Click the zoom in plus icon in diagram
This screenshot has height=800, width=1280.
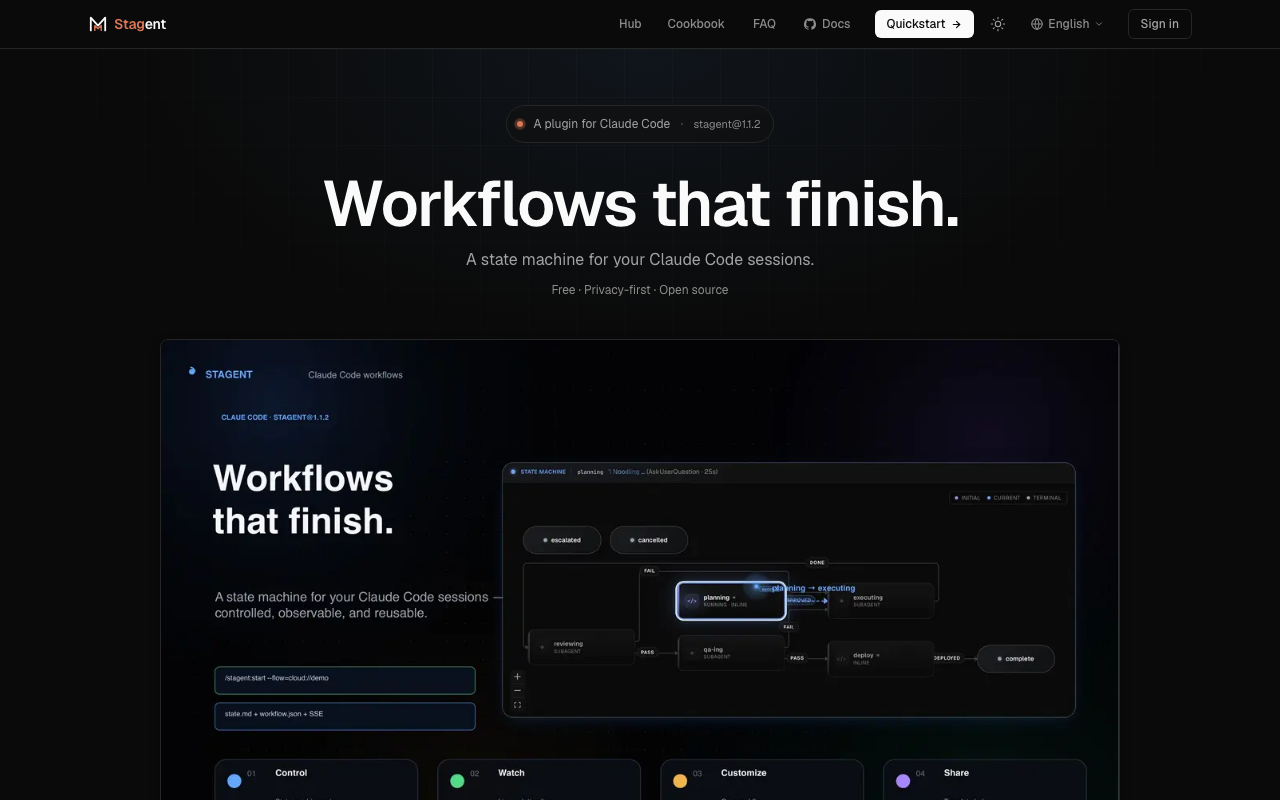pyautogui.click(x=517, y=677)
